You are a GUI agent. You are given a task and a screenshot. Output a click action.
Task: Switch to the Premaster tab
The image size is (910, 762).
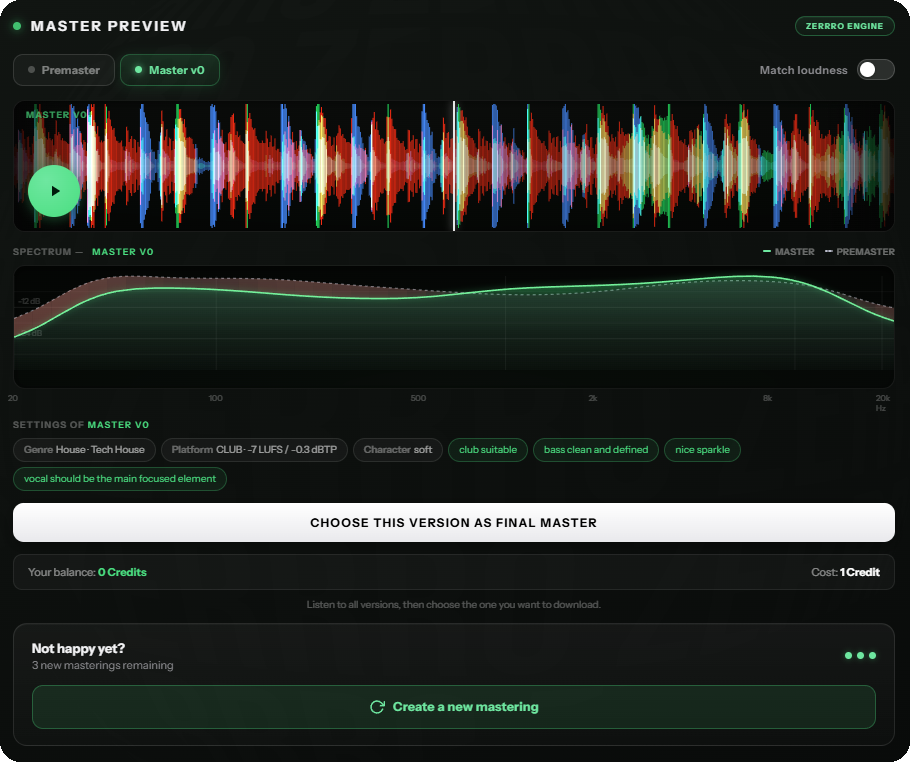(x=64, y=70)
